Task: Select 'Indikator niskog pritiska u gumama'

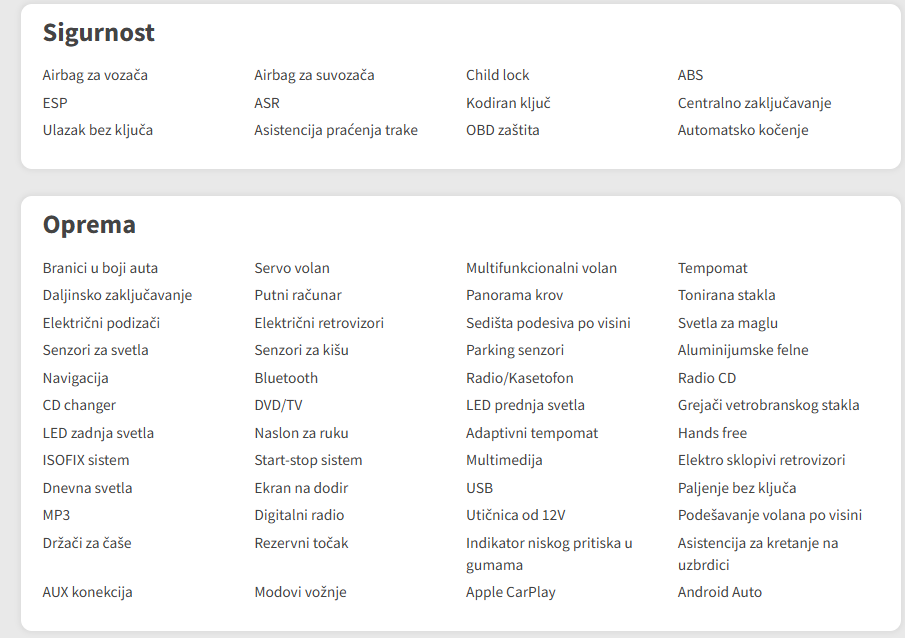Action: click(549, 554)
